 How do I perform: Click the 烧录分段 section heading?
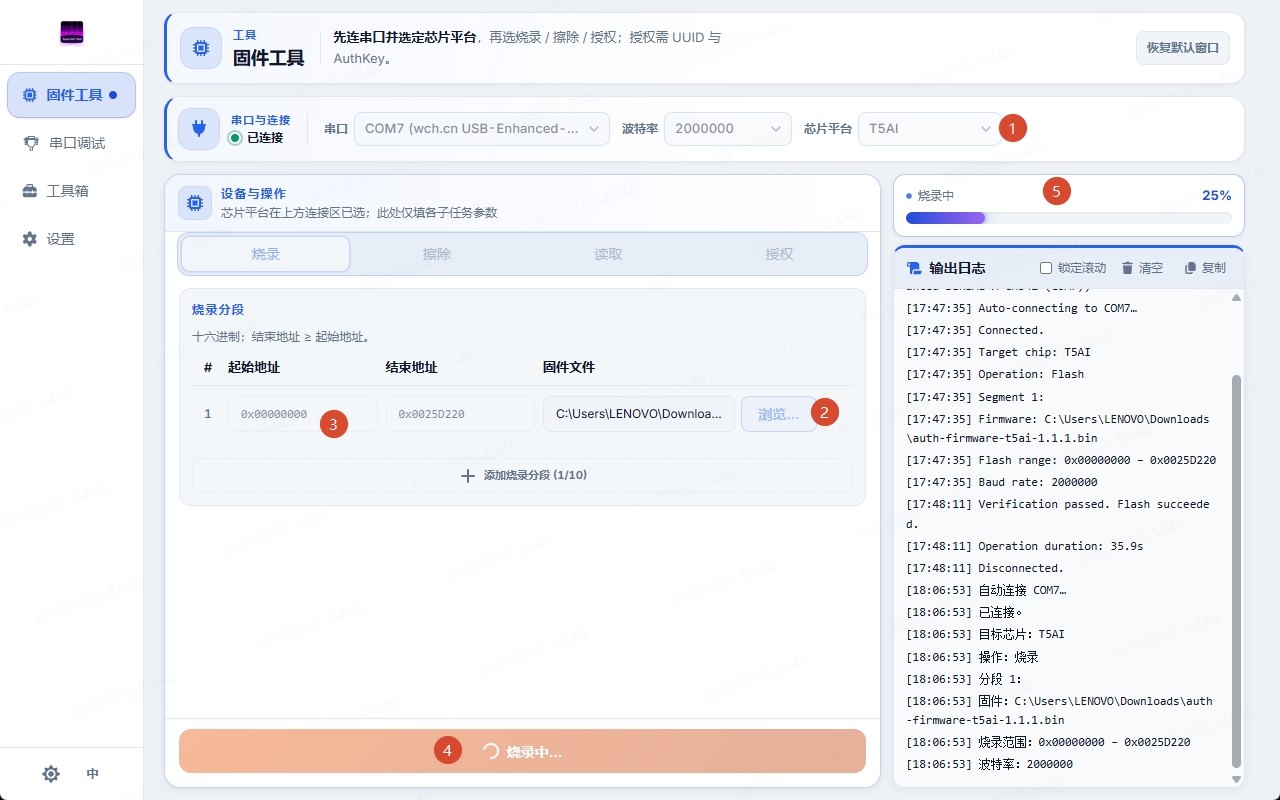click(218, 310)
